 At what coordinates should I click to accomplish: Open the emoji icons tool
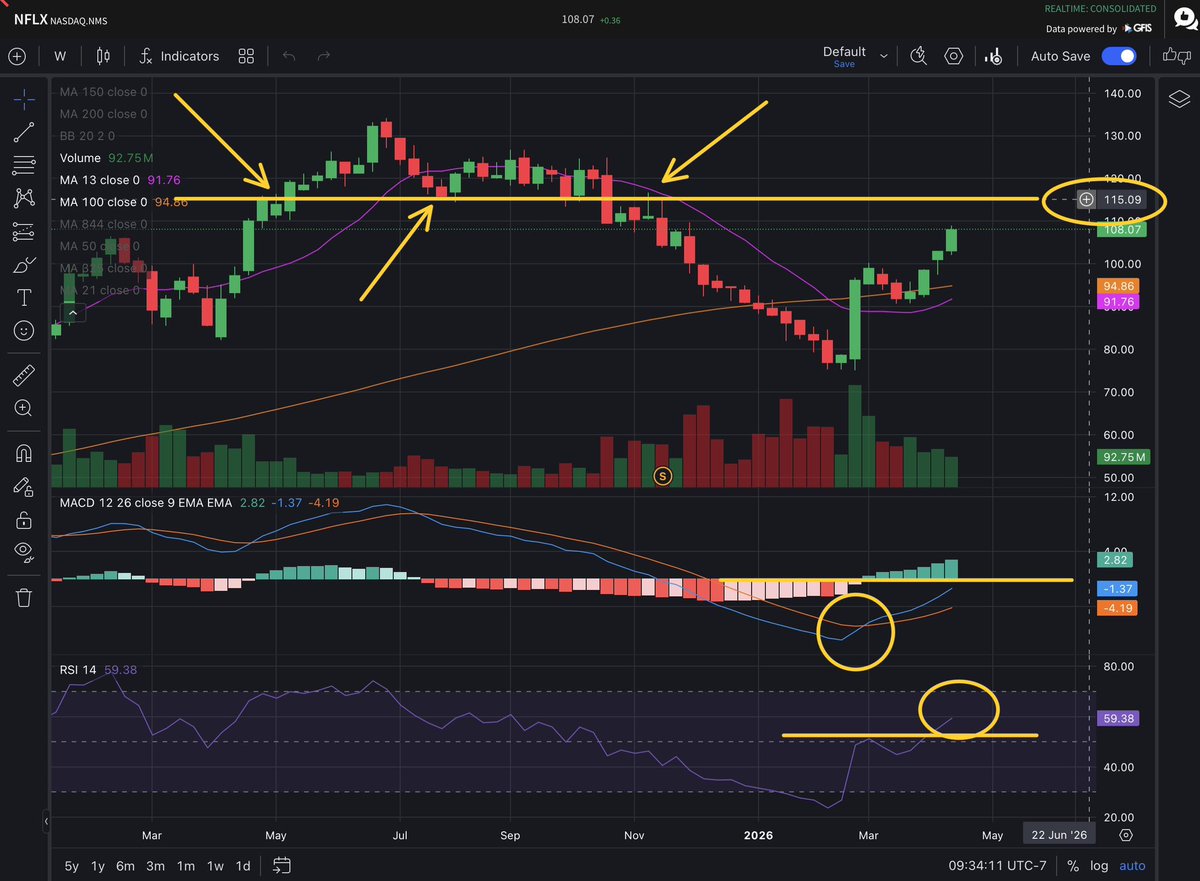[x=25, y=330]
